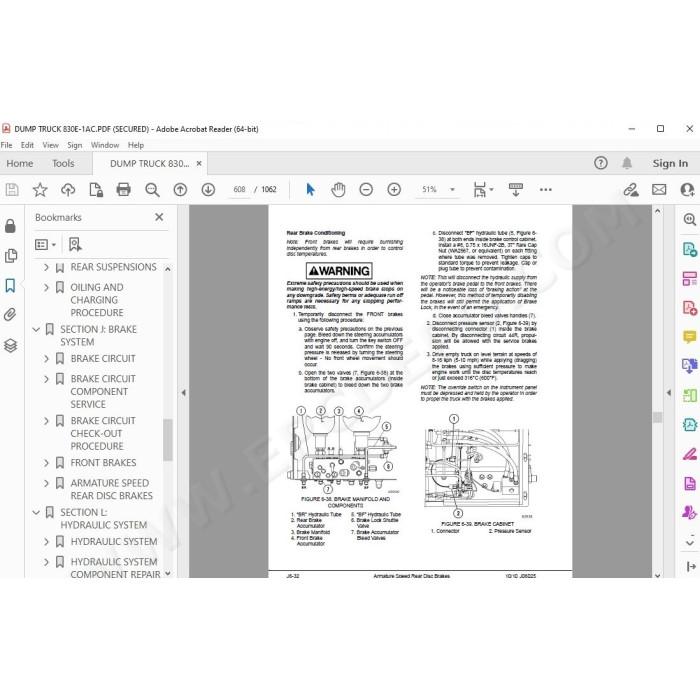
Task: Expand OILING AND CHARGING PROCEDURE bookmark
Action: [x=46, y=287]
